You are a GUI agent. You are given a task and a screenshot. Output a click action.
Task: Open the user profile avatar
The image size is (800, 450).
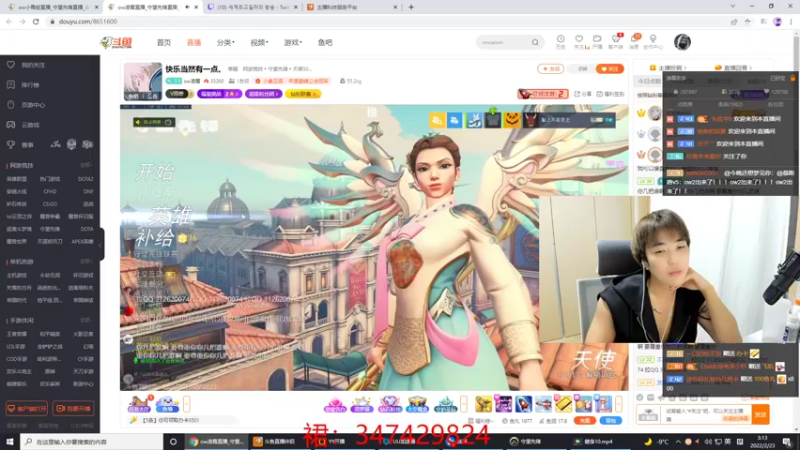(682, 42)
